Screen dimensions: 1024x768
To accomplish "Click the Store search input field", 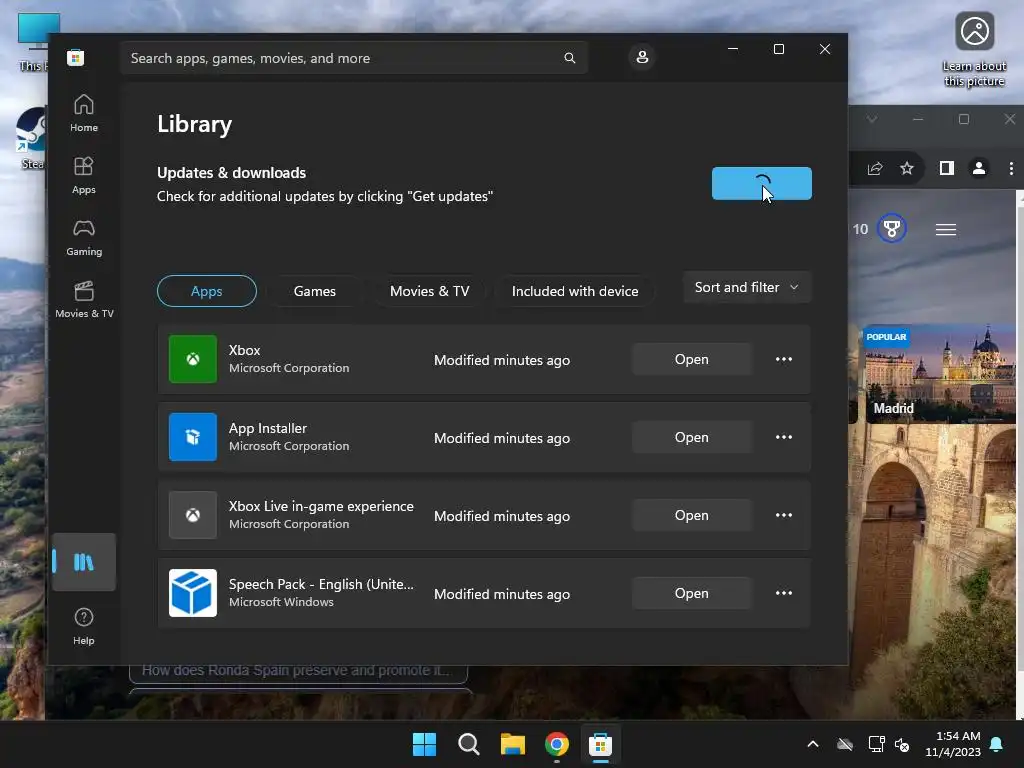I will point(353,58).
